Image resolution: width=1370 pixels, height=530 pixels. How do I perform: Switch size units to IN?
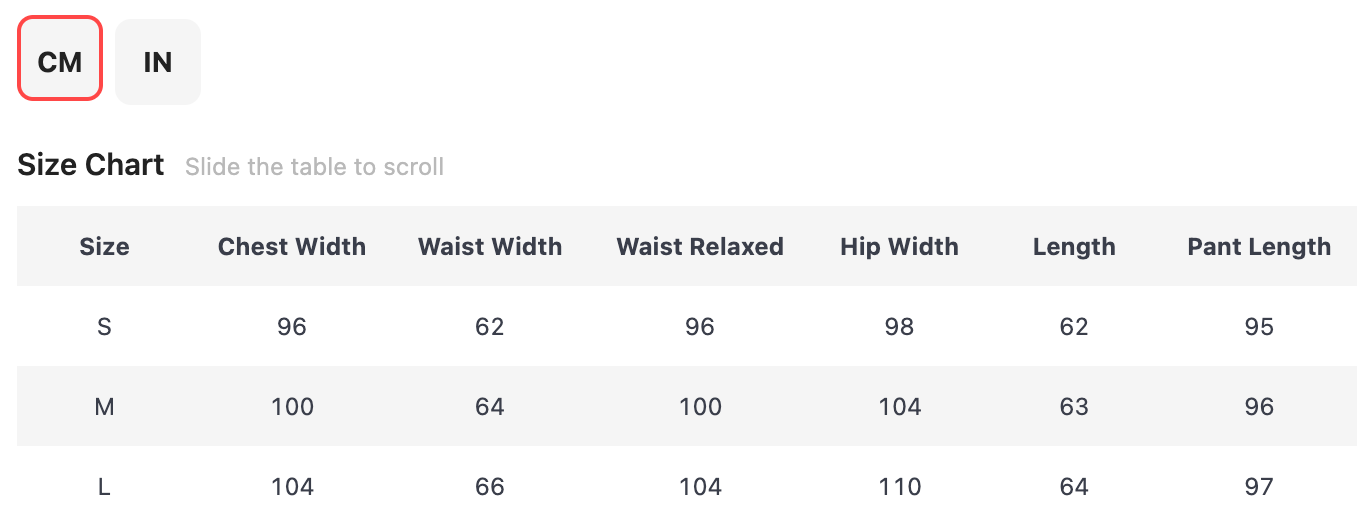(x=158, y=61)
